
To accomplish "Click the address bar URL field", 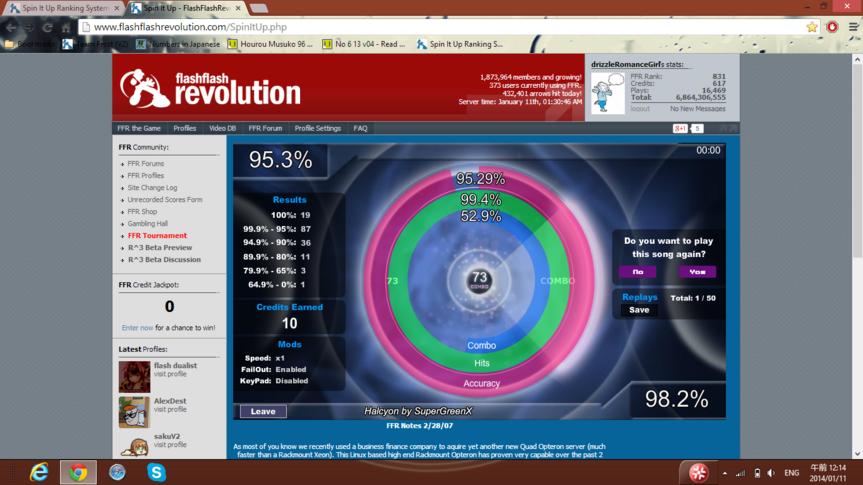I will pyautogui.click(x=440, y=27).
